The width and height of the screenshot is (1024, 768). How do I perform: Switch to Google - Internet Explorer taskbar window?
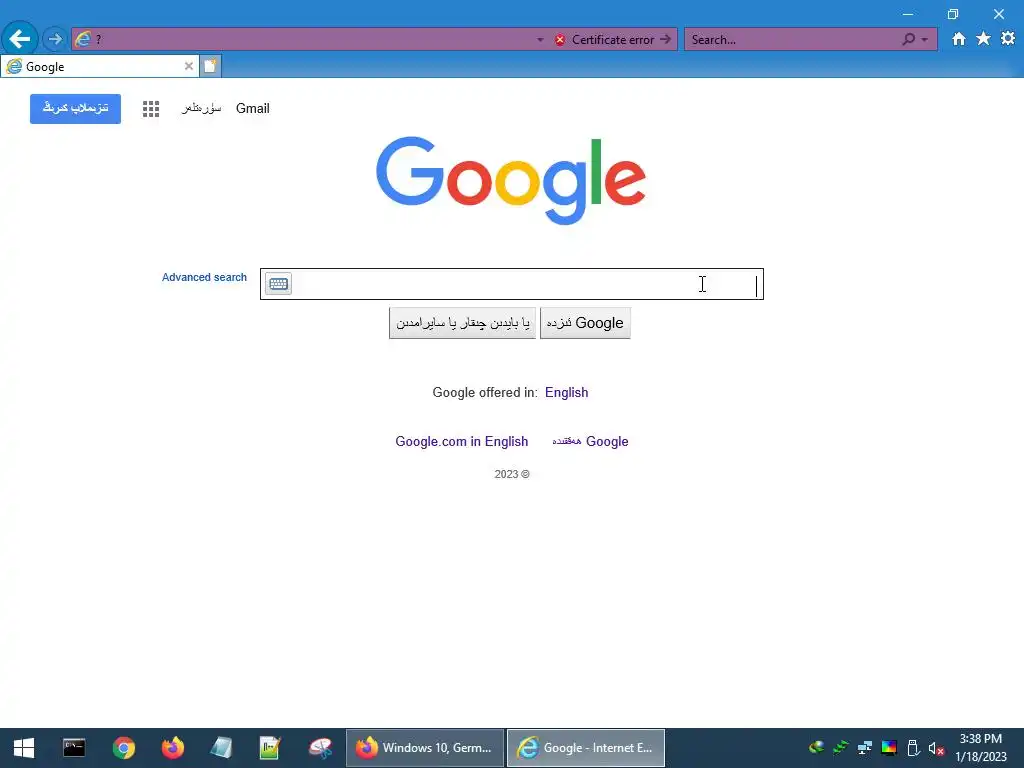(x=586, y=748)
